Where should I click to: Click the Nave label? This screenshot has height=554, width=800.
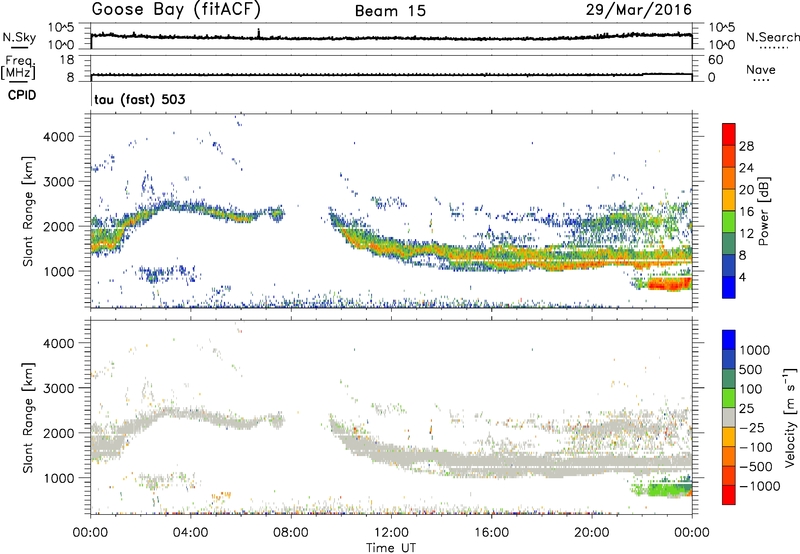point(761,70)
